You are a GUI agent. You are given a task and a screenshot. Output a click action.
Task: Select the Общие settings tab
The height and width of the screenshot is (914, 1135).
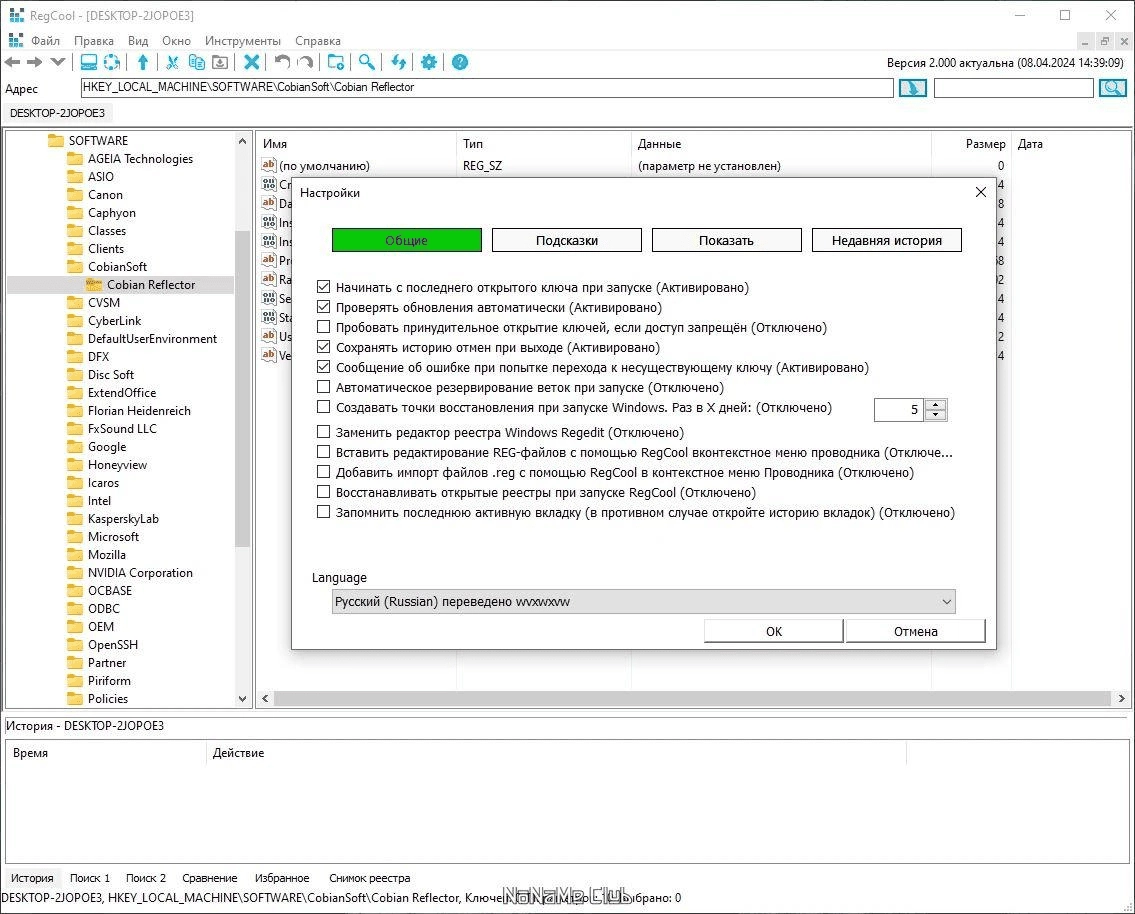[x=407, y=240]
